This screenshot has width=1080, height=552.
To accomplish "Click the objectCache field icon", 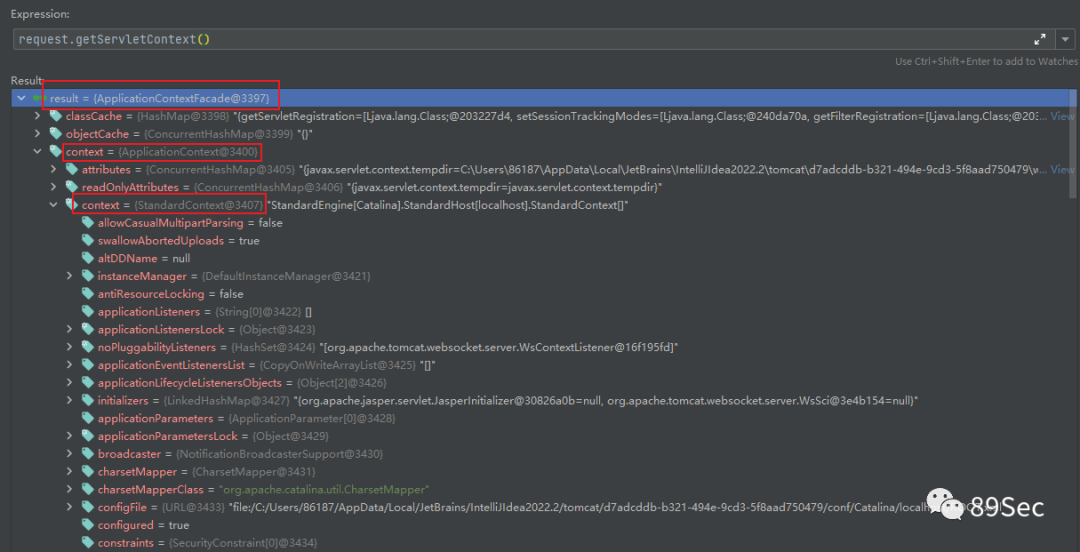I will point(55,134).
